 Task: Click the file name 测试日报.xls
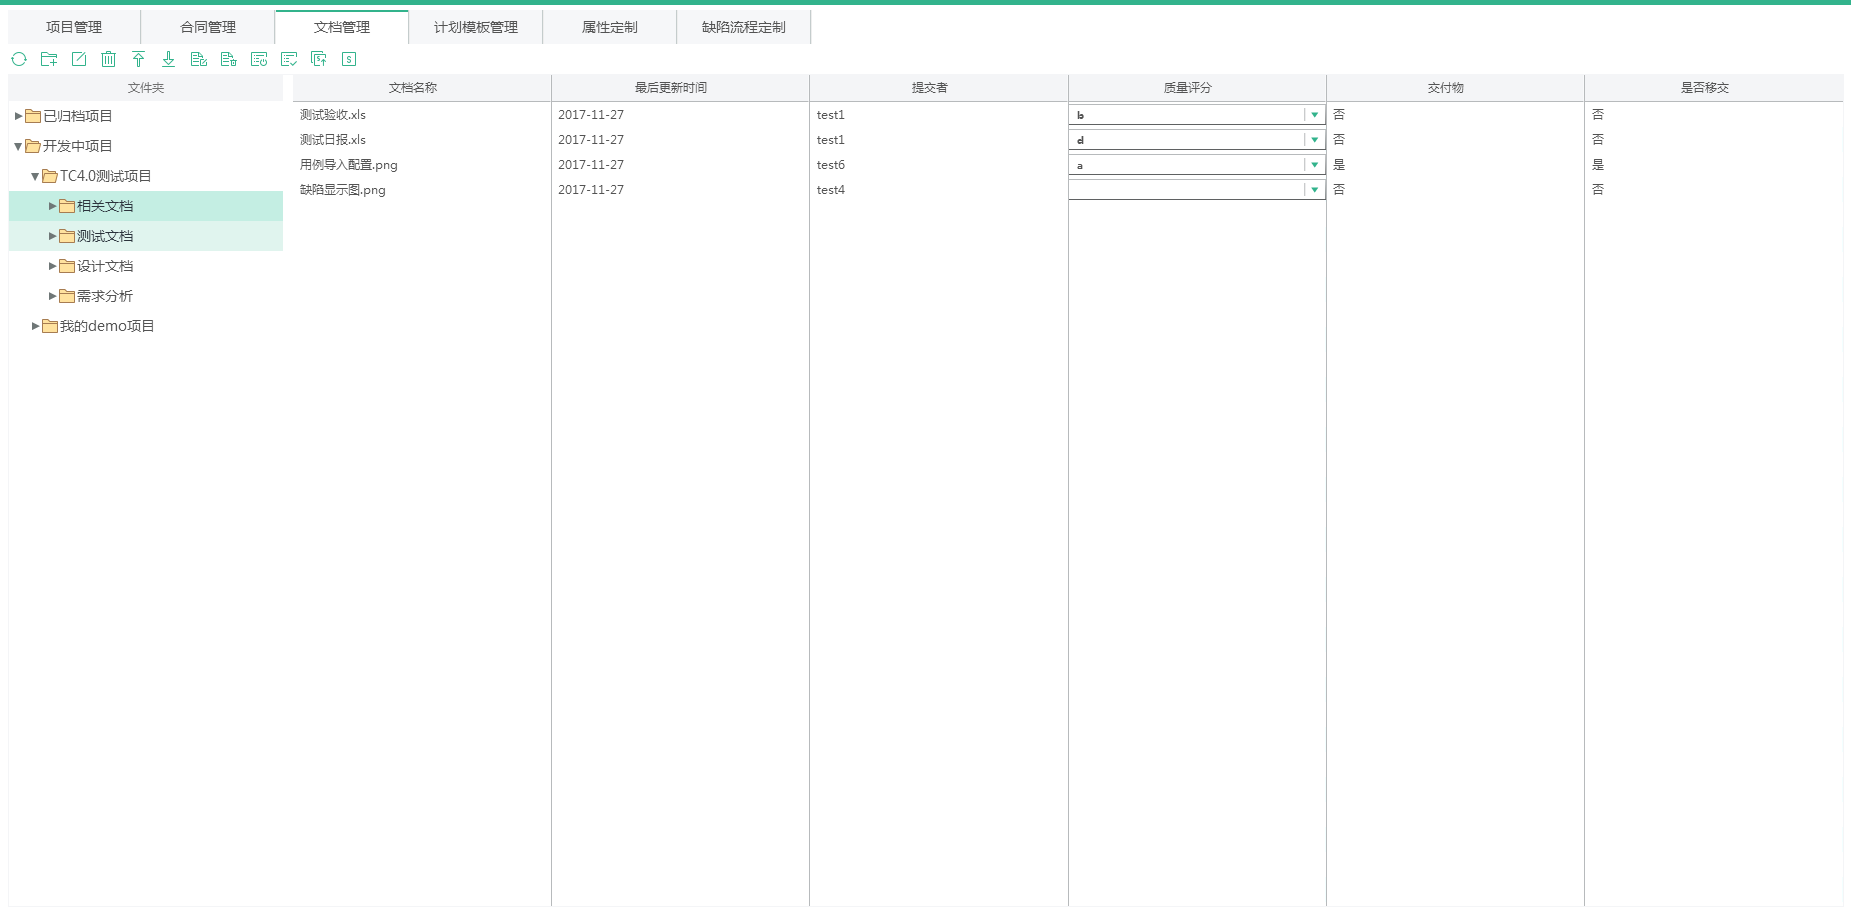[333, 140]
